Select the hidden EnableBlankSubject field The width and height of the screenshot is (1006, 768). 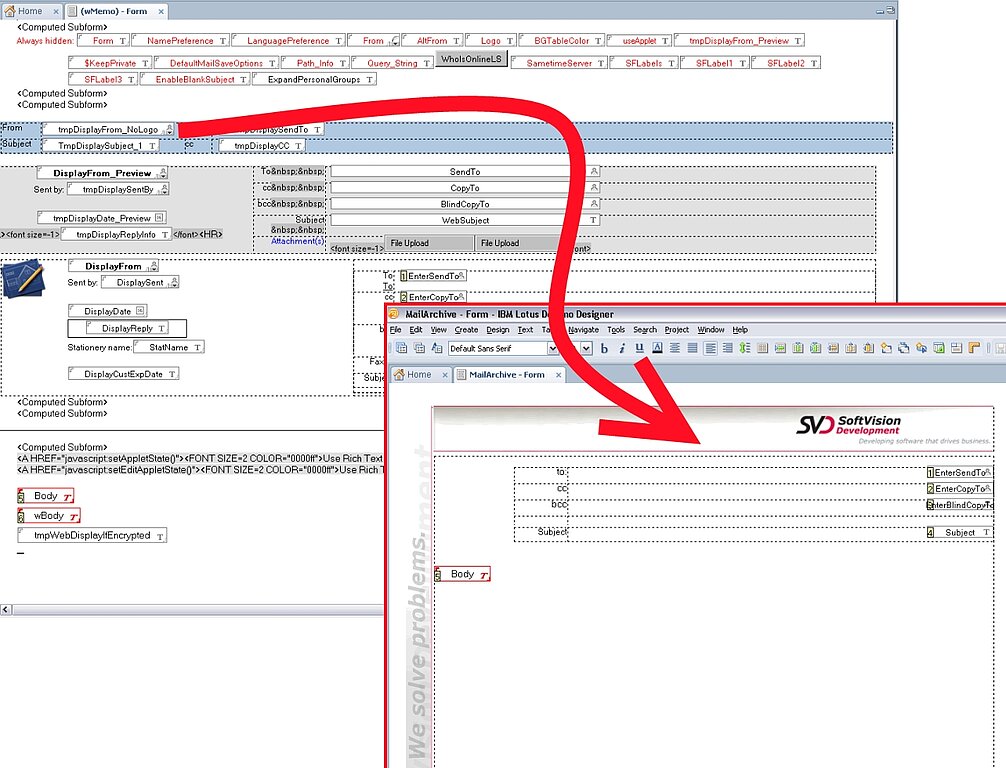tap(195, 80)
